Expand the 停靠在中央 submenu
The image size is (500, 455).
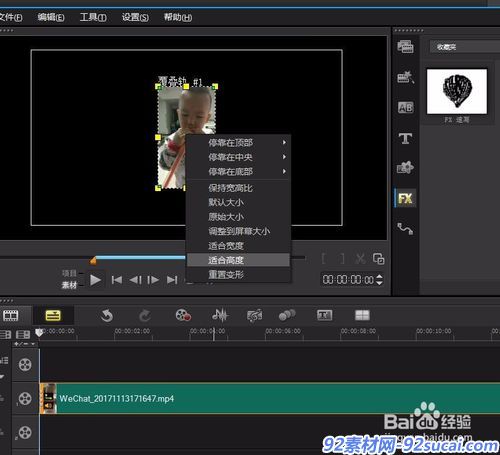click(x=238, y=157)
